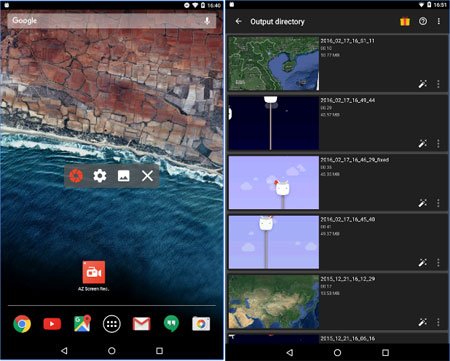Open the three-dot menu for 2016_02_17_16_49_44
The height and width of the screenshot is (361, 450).
[438, 144]
